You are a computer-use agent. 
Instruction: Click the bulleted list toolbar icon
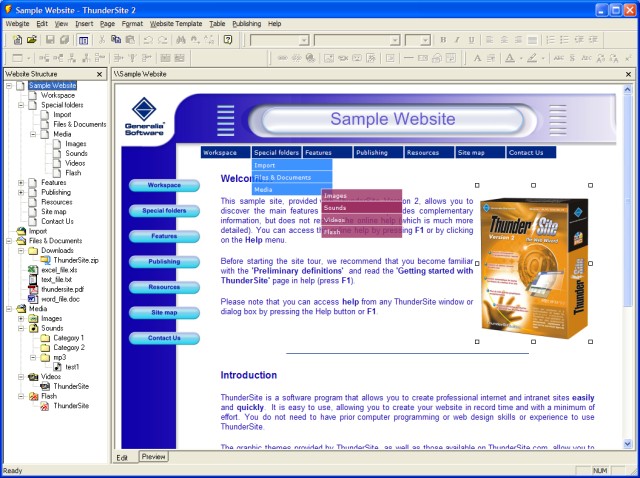pyautogui.click(x=564, y=40)
